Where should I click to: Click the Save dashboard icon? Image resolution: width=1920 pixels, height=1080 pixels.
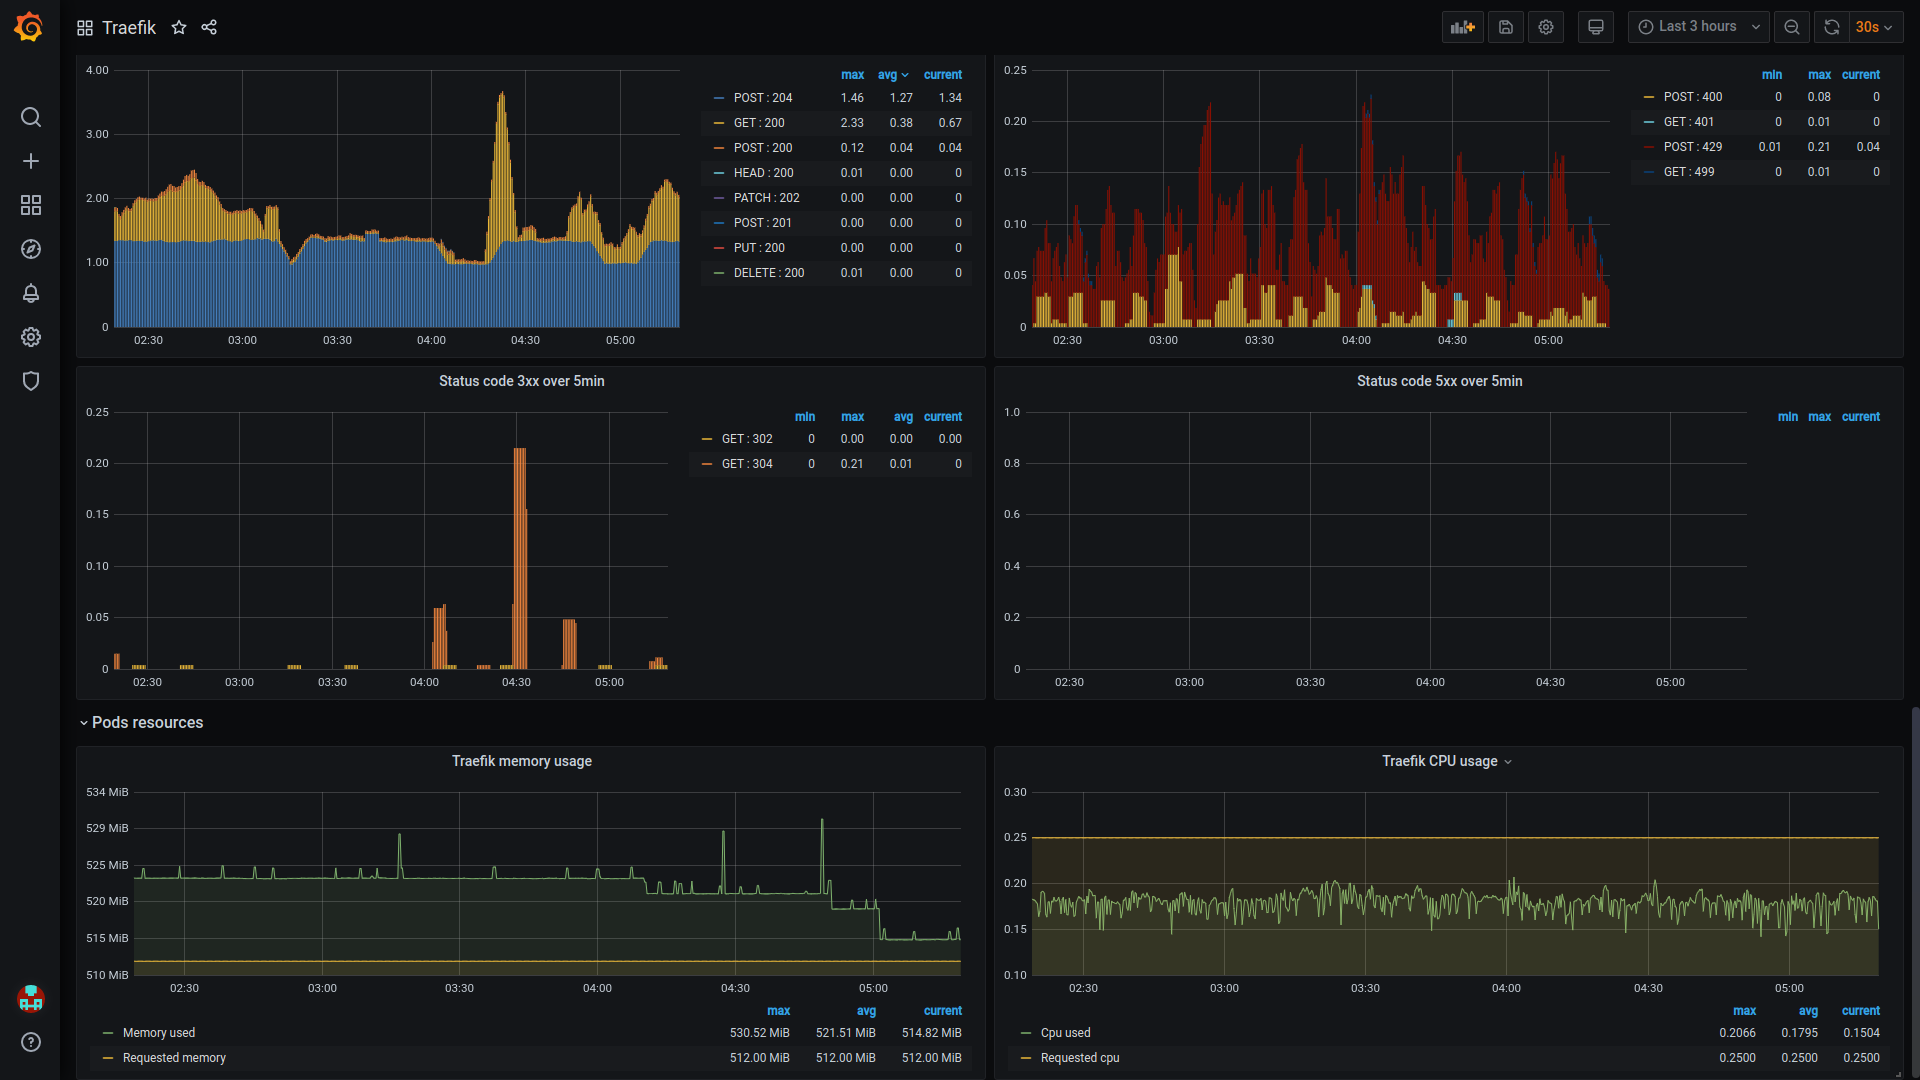tap(1505, 27)
